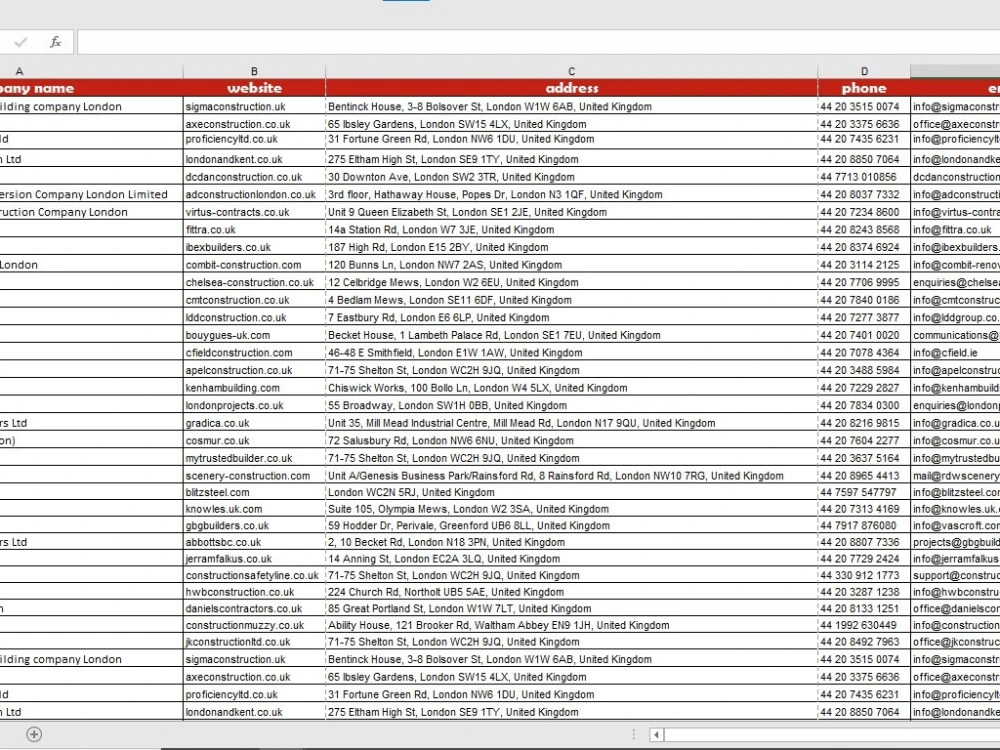
Task: Click phone '44 7597 547797'
Action: coord(858,492)
